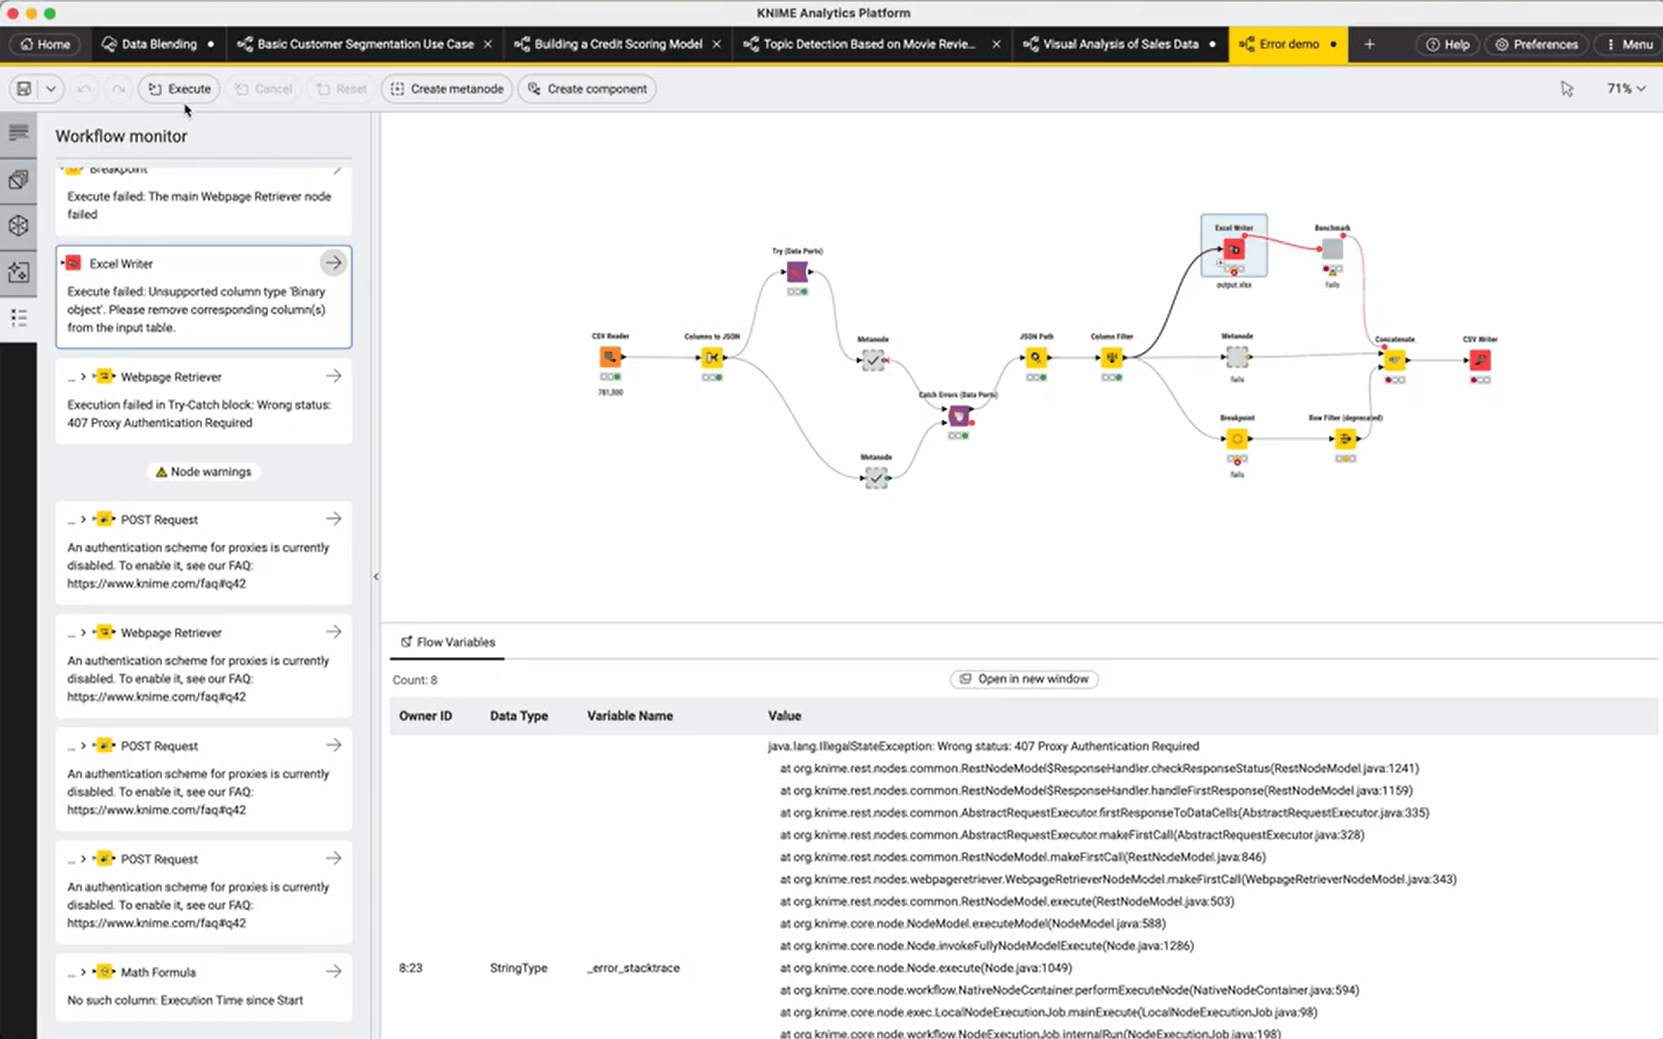Switch to Building a Credit Scoring Model tab
1663x1039 pixels.
618,44
